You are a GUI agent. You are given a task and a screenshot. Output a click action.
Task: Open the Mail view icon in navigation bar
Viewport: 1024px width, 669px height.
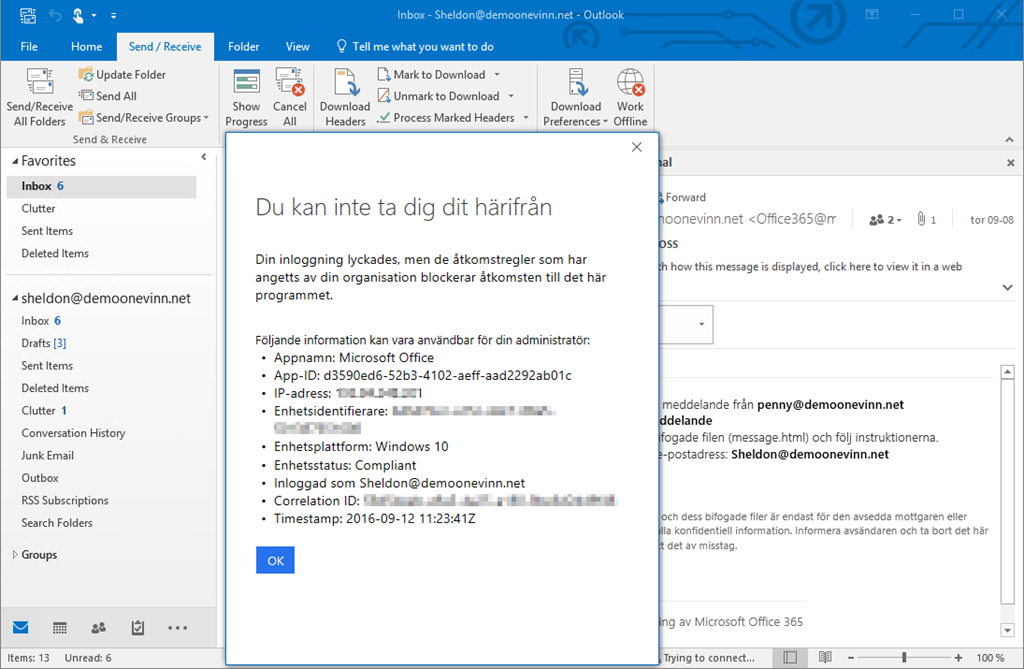coord(20,628)
